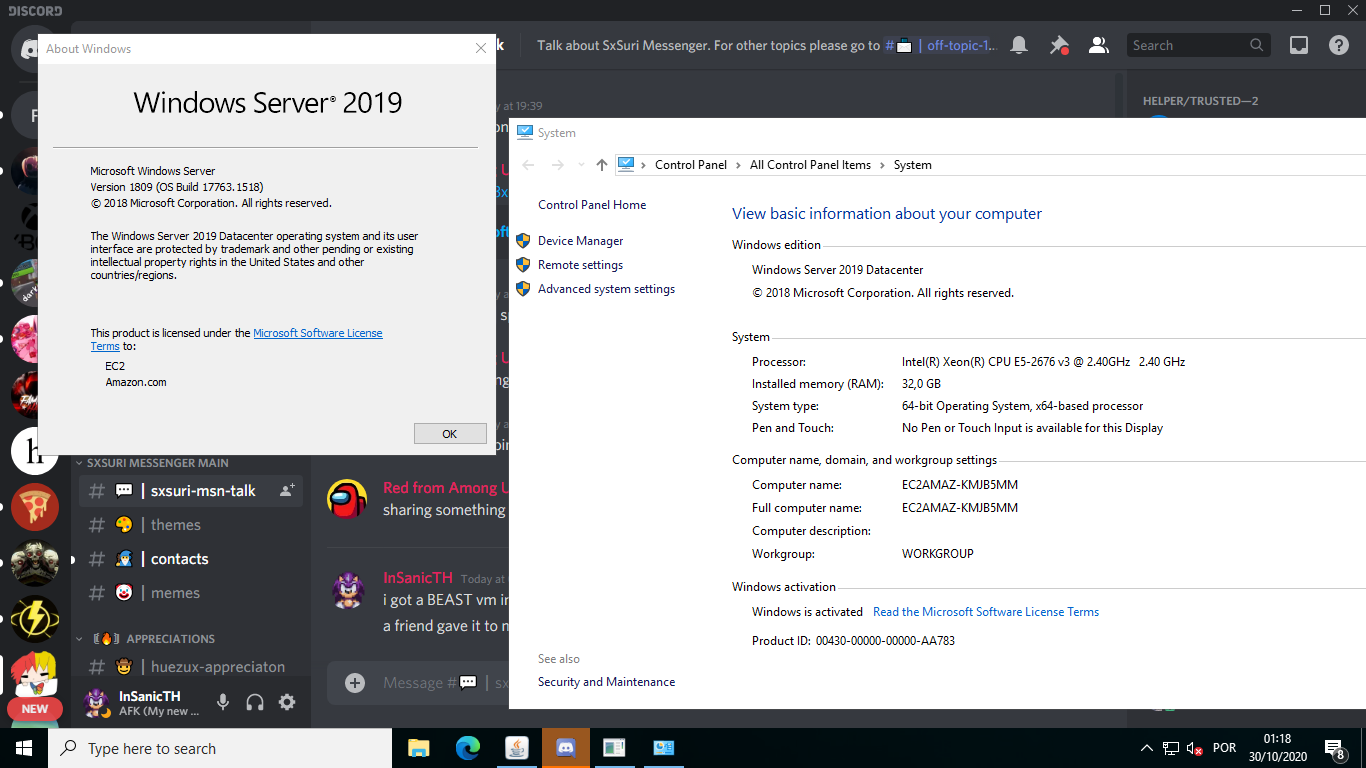Open the muted volume icon in tray
This screenshot has height=768, width=1366.
point(1195,748)
